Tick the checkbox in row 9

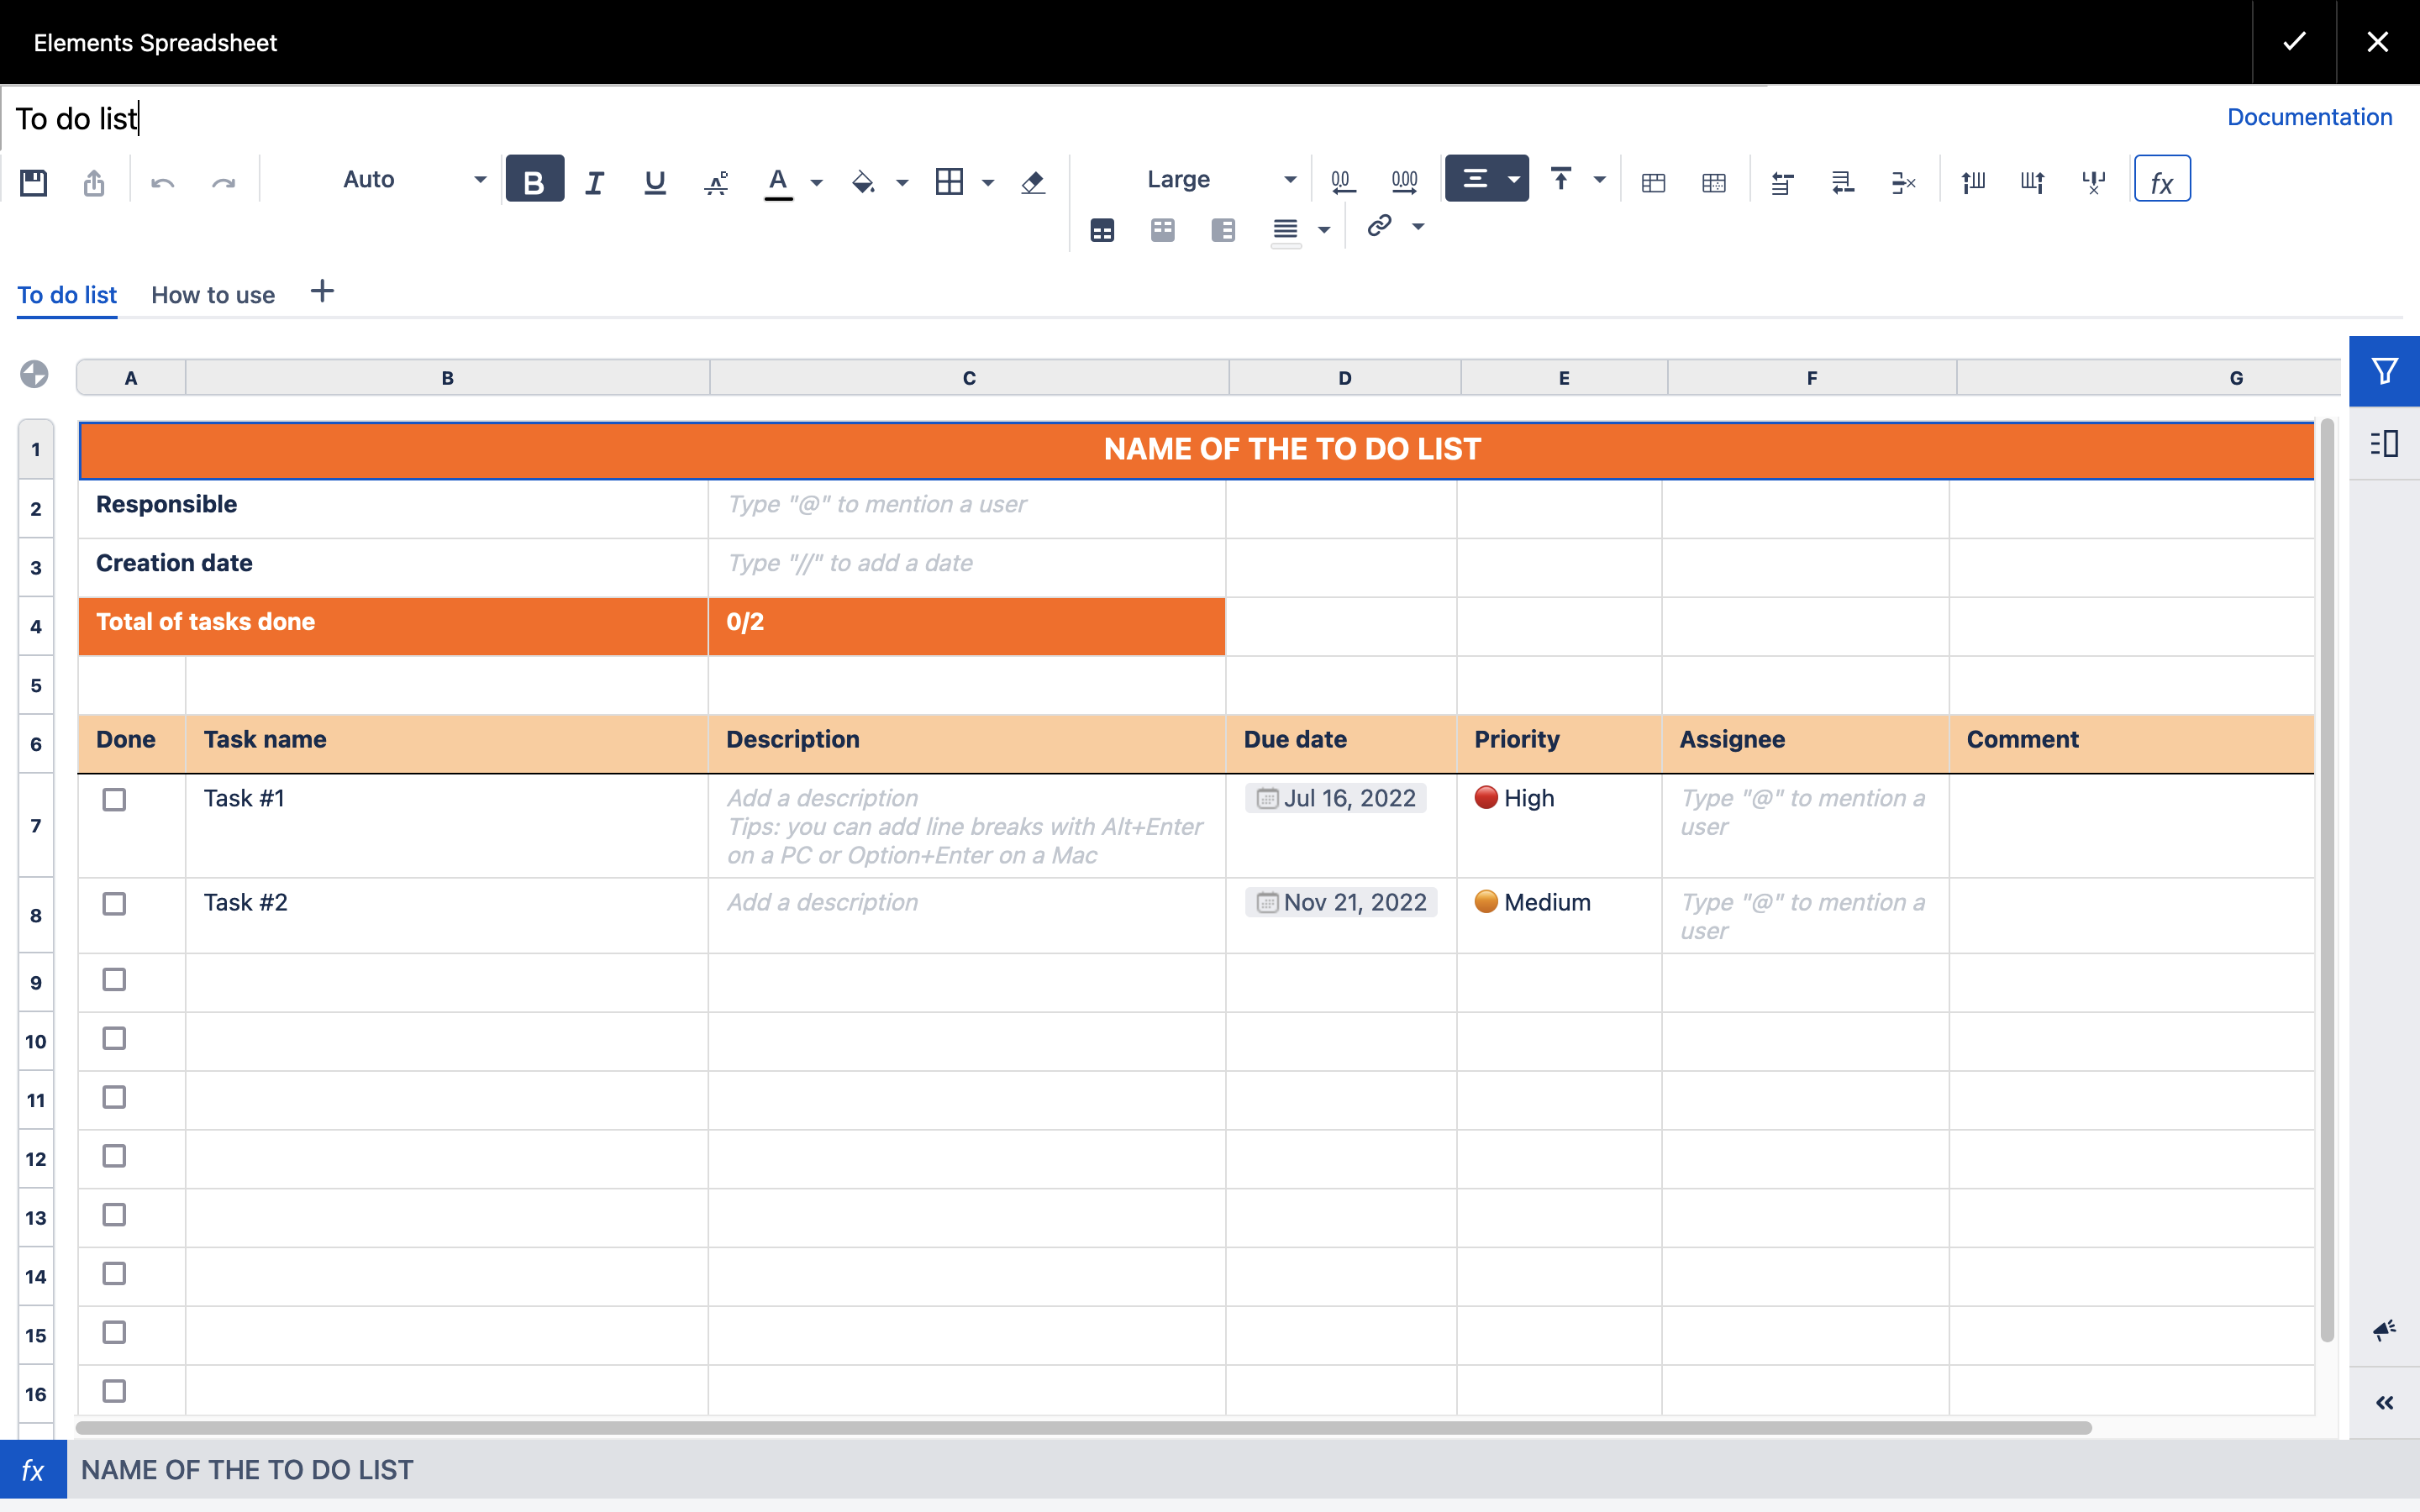pyautogui.click(x=115, y=980)
